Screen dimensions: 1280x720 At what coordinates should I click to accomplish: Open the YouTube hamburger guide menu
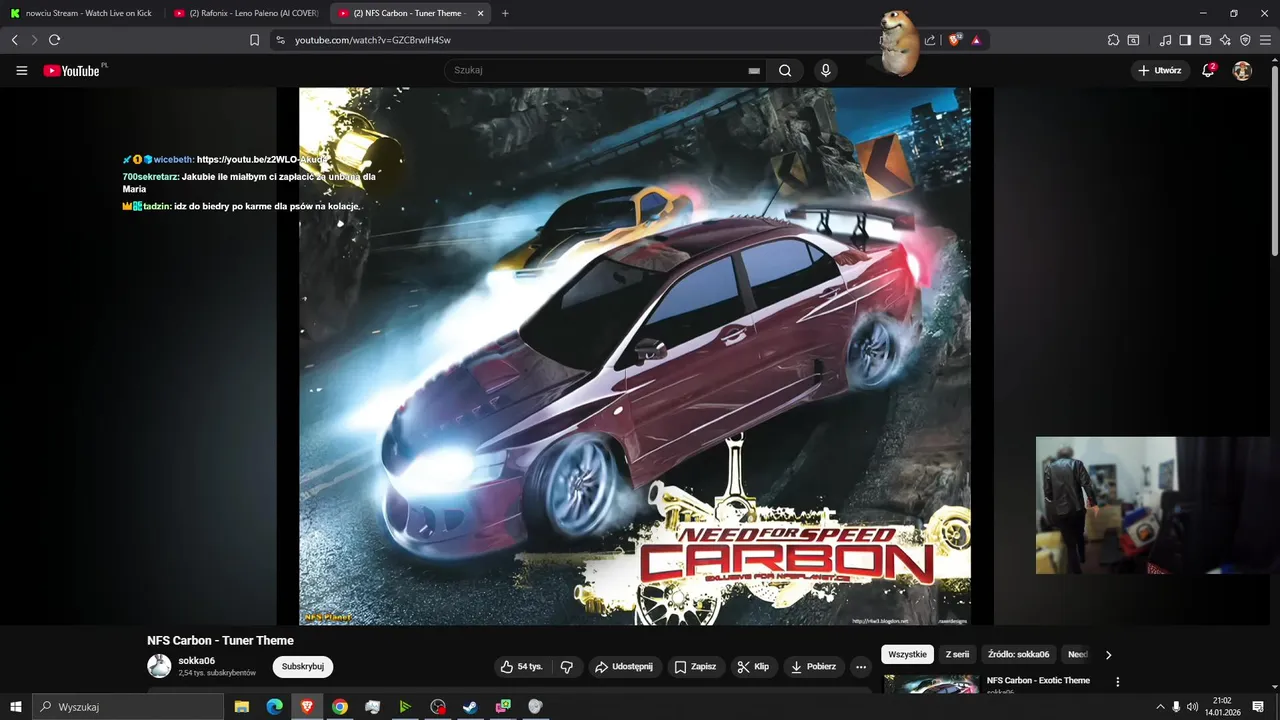[x=22, y=71]
